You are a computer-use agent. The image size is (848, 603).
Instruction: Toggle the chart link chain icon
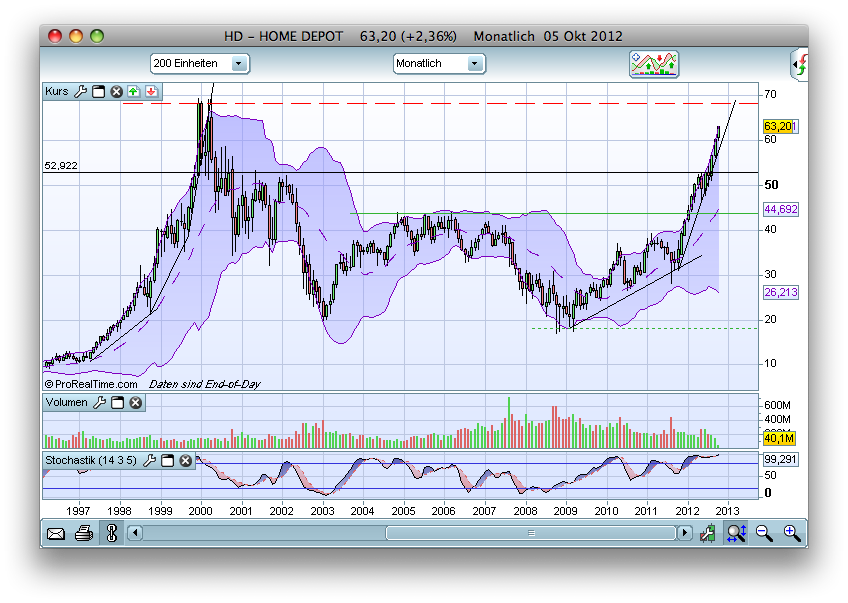(112, 533)
